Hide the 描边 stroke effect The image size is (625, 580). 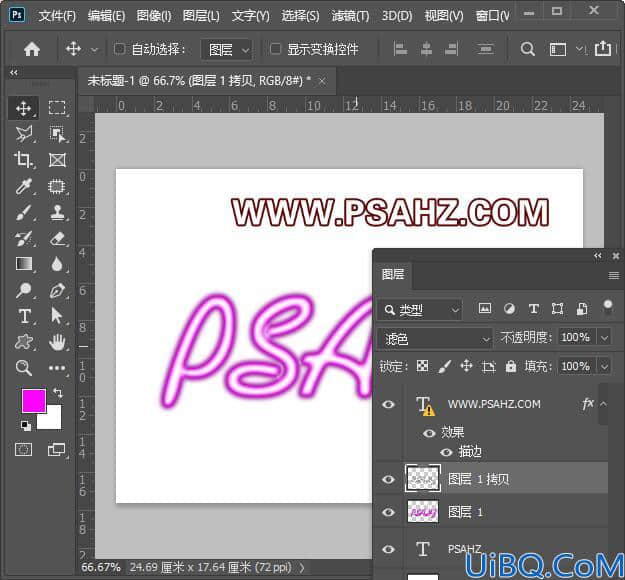click(446, 452)
